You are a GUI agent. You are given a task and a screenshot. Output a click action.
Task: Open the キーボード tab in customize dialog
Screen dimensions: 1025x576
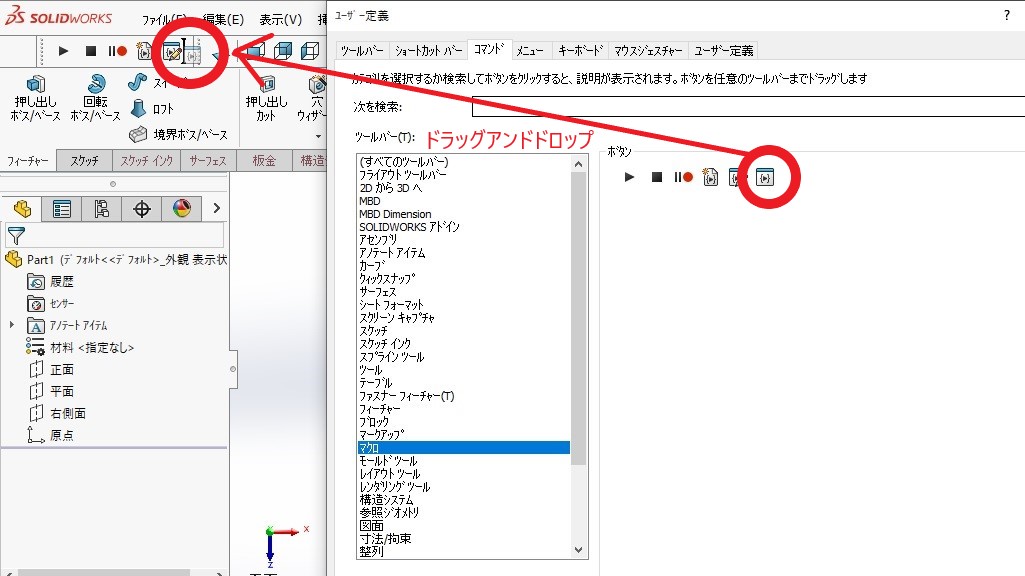tap(580, 50)
